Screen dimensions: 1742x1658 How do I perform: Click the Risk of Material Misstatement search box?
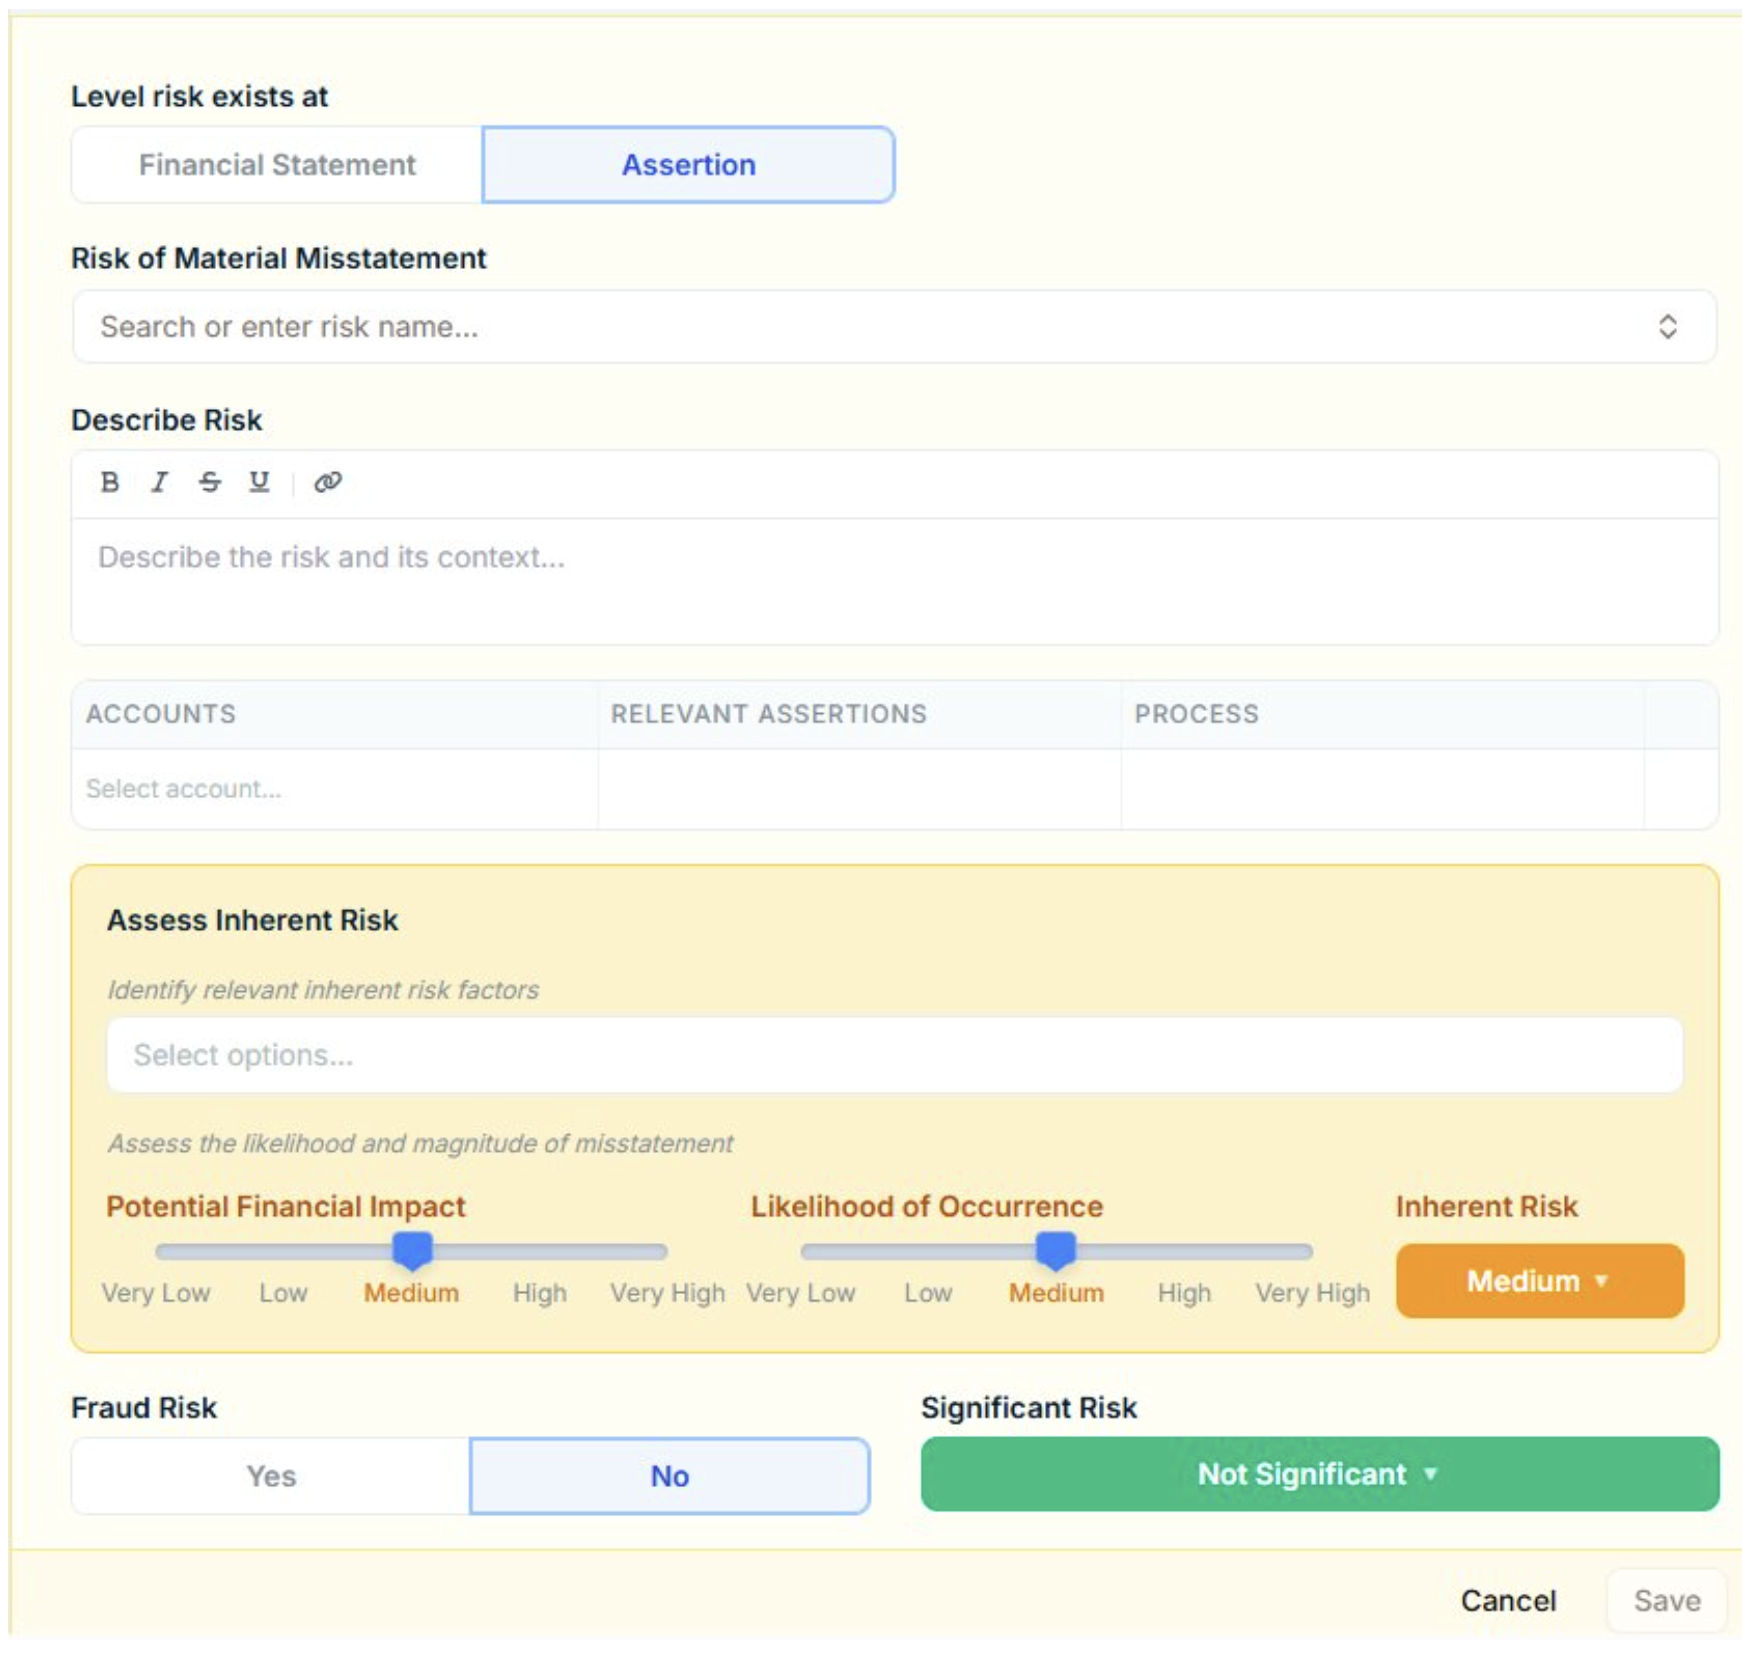point(895,327)
